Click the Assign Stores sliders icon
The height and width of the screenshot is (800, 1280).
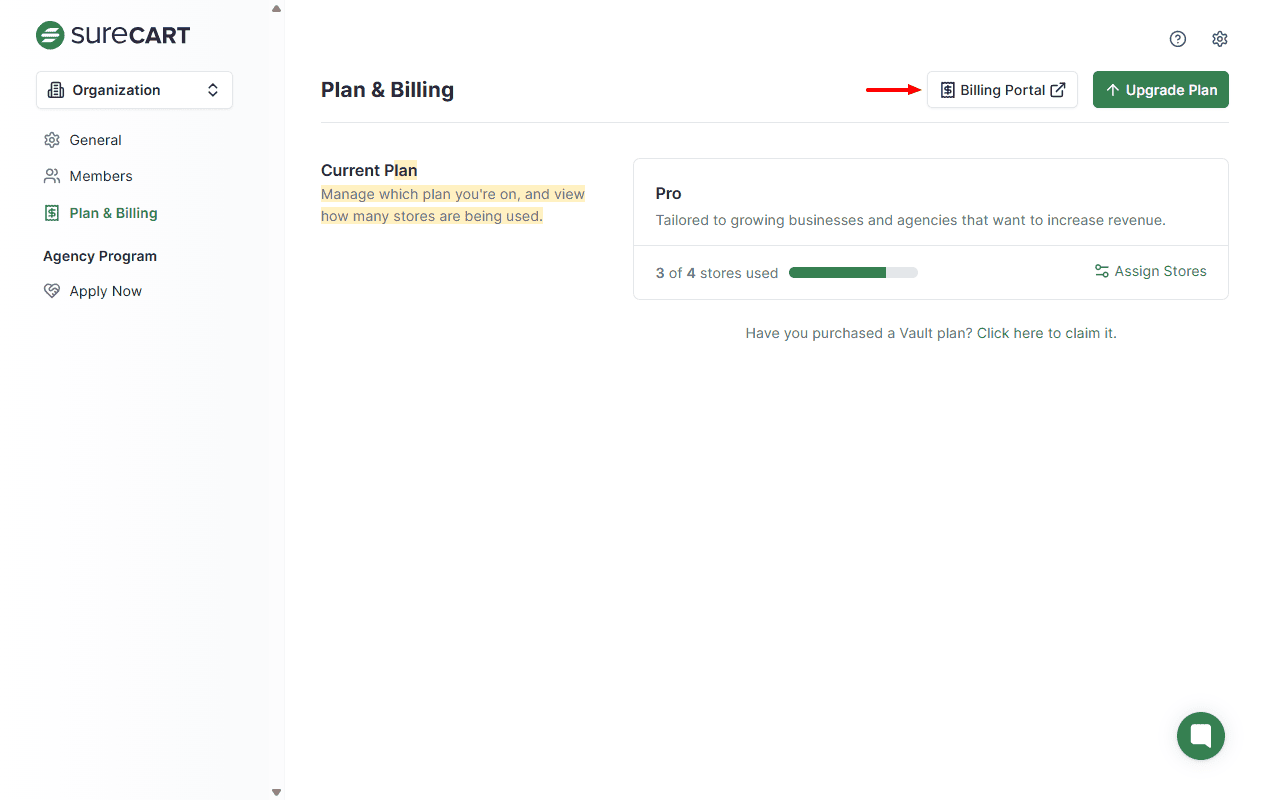point(1102,271)
